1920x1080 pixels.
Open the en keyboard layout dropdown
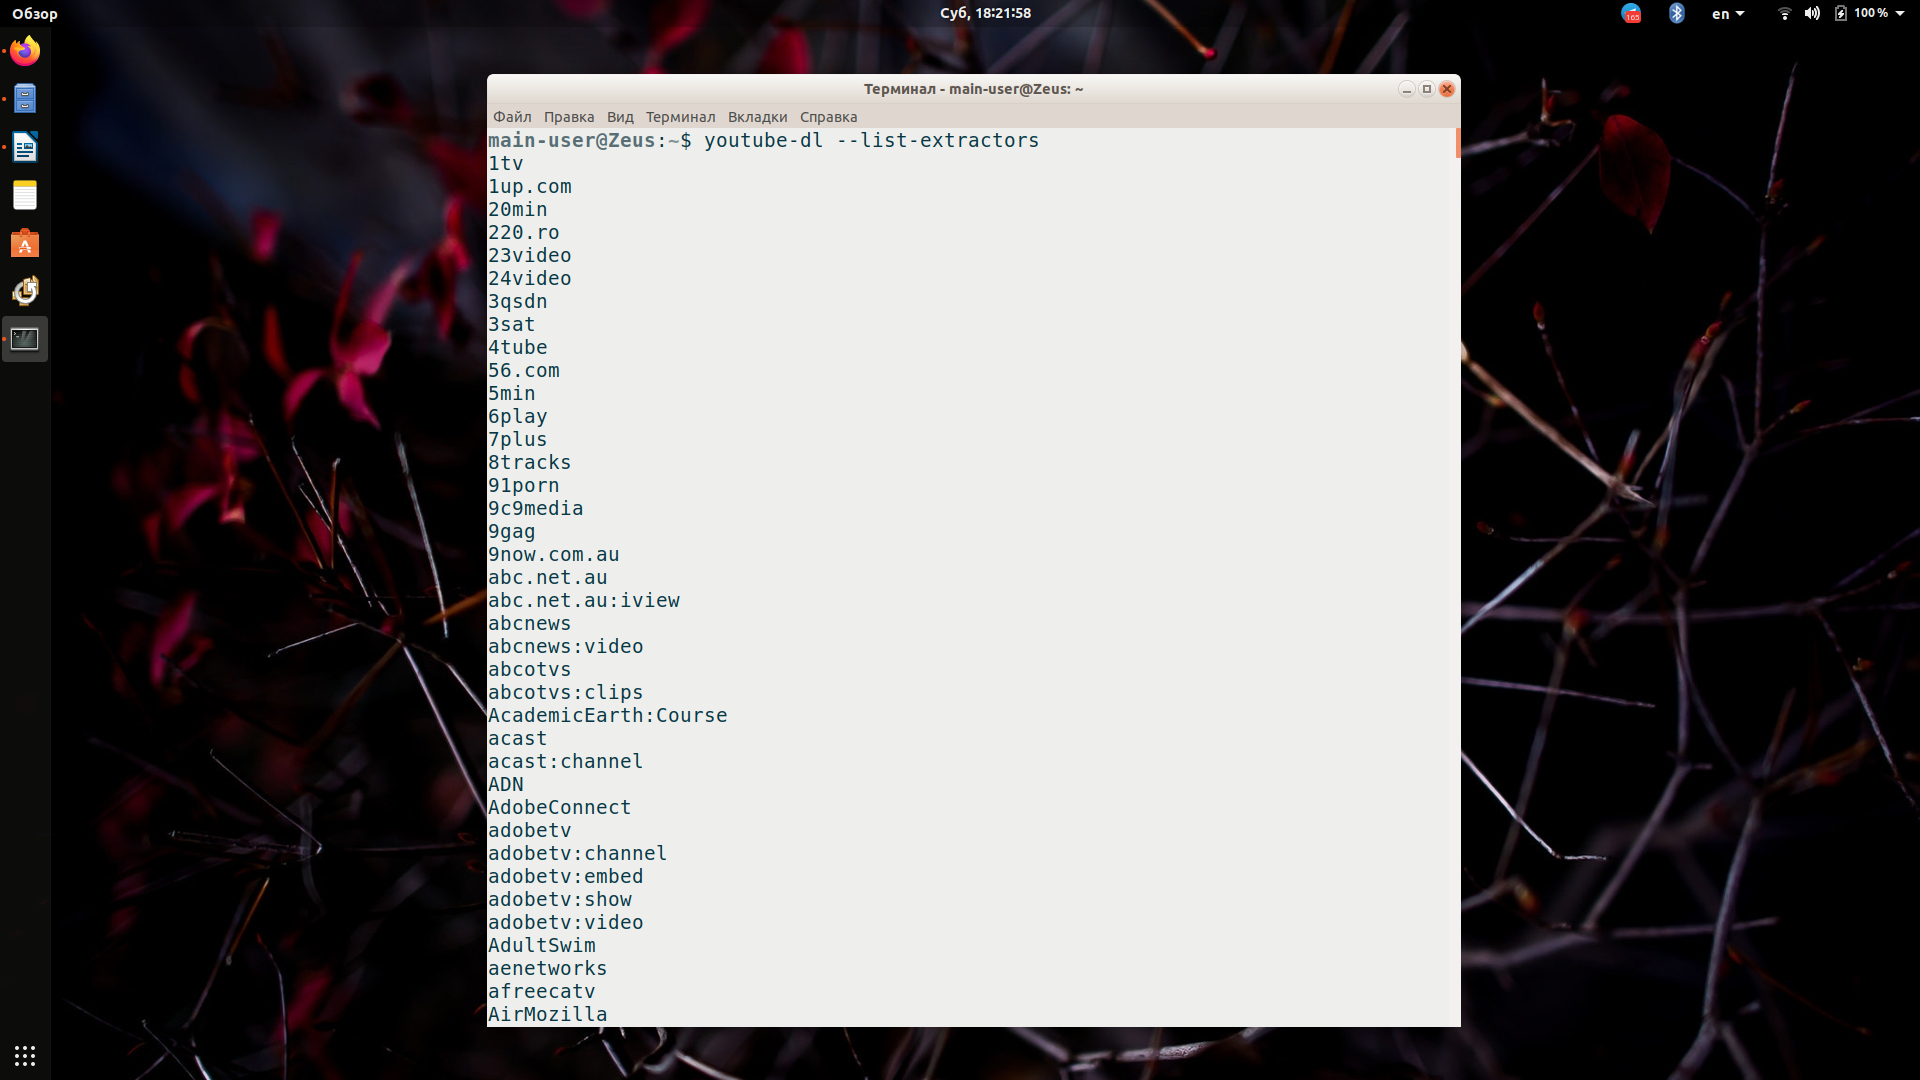pos(1728,14)
